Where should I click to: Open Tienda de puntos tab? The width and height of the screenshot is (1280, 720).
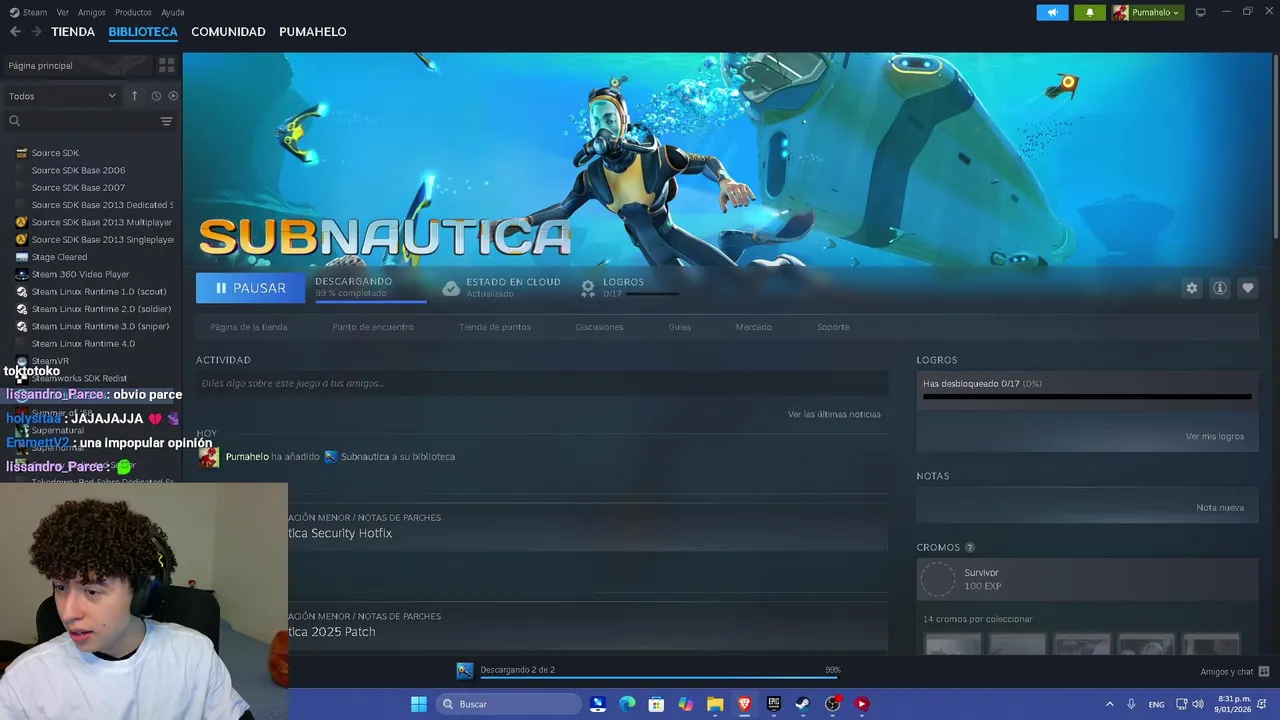495,327
